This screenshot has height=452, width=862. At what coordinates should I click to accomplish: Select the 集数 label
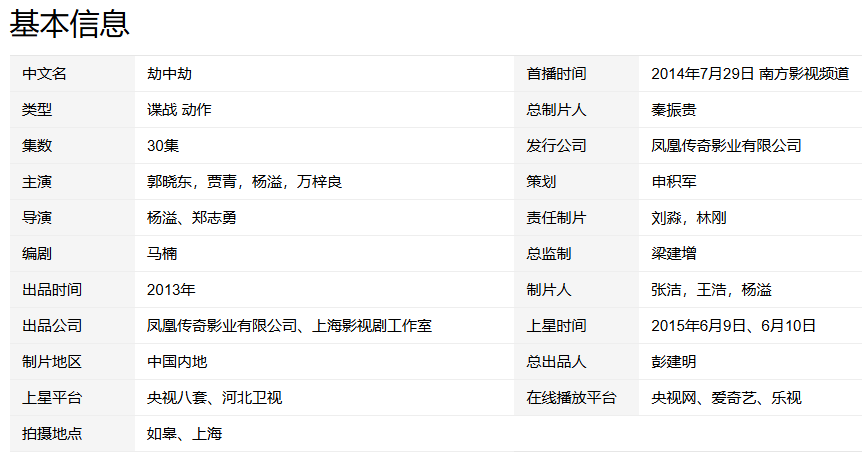(x=37, y=146)
